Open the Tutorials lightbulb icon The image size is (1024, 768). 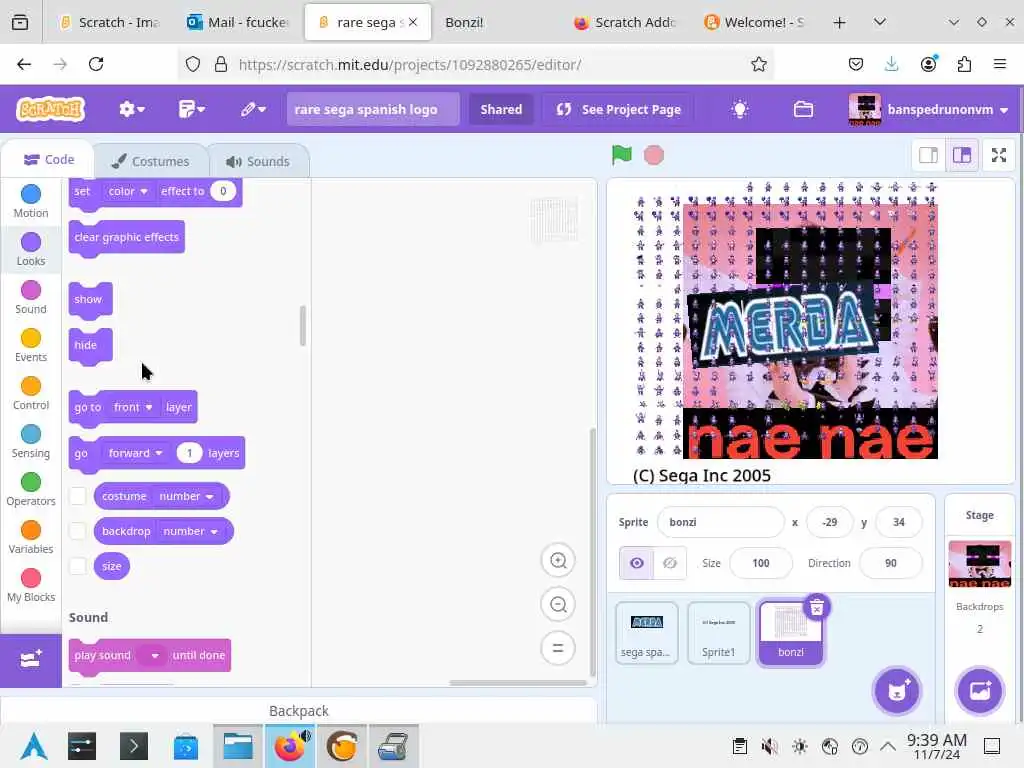739,109
